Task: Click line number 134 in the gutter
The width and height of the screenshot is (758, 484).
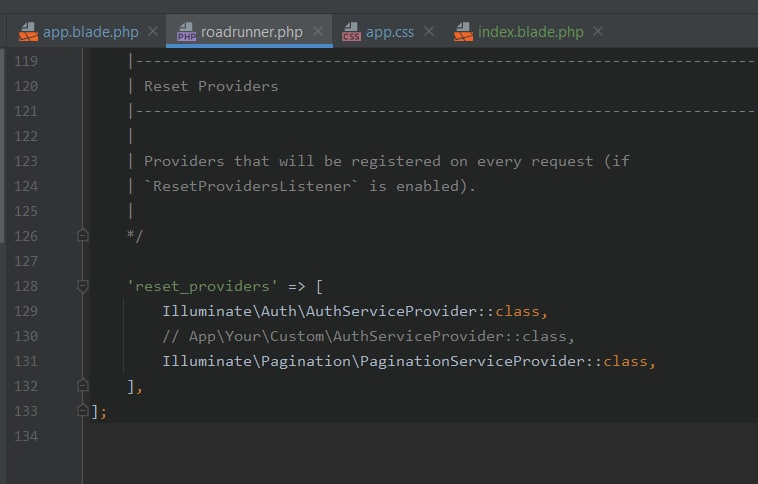Action: click(26, 436)
